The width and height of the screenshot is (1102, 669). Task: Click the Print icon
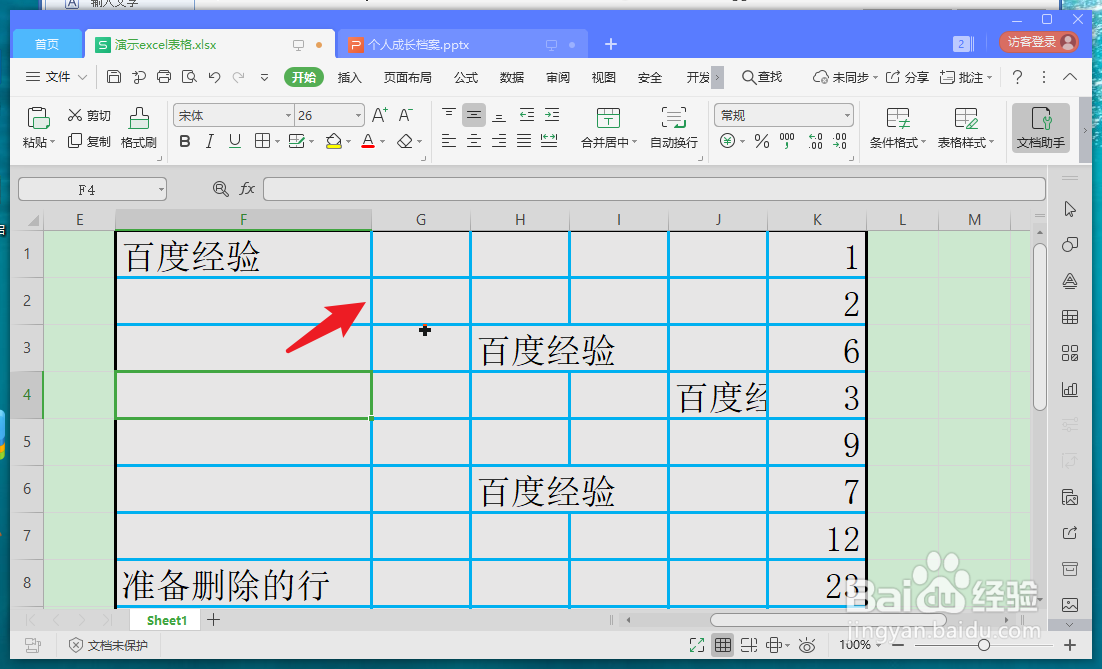(164, 77)
